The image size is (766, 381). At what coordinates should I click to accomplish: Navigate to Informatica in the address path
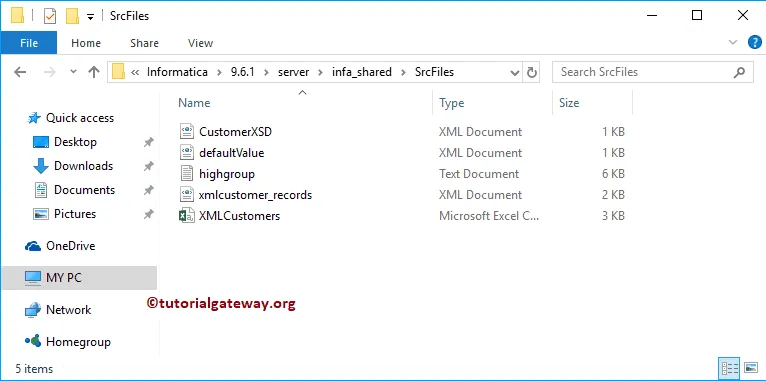(177, 72)
